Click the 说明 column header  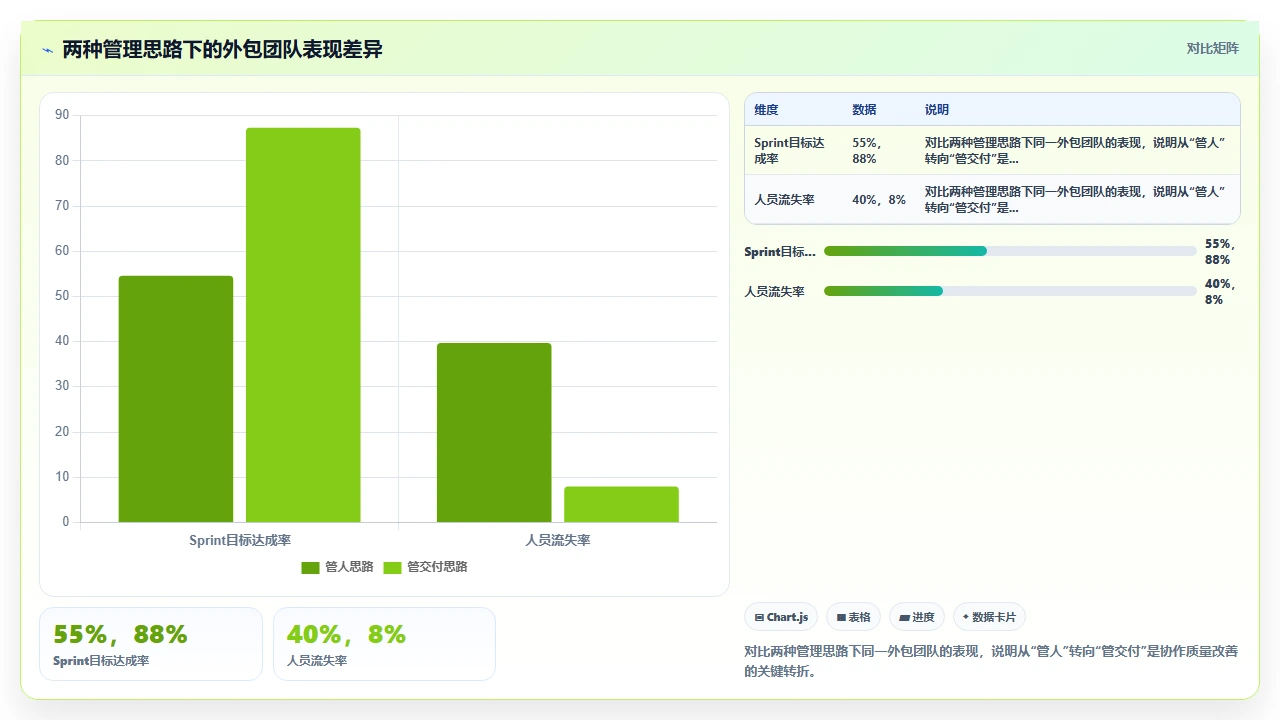pyautogui.click(x=937, y=110)
